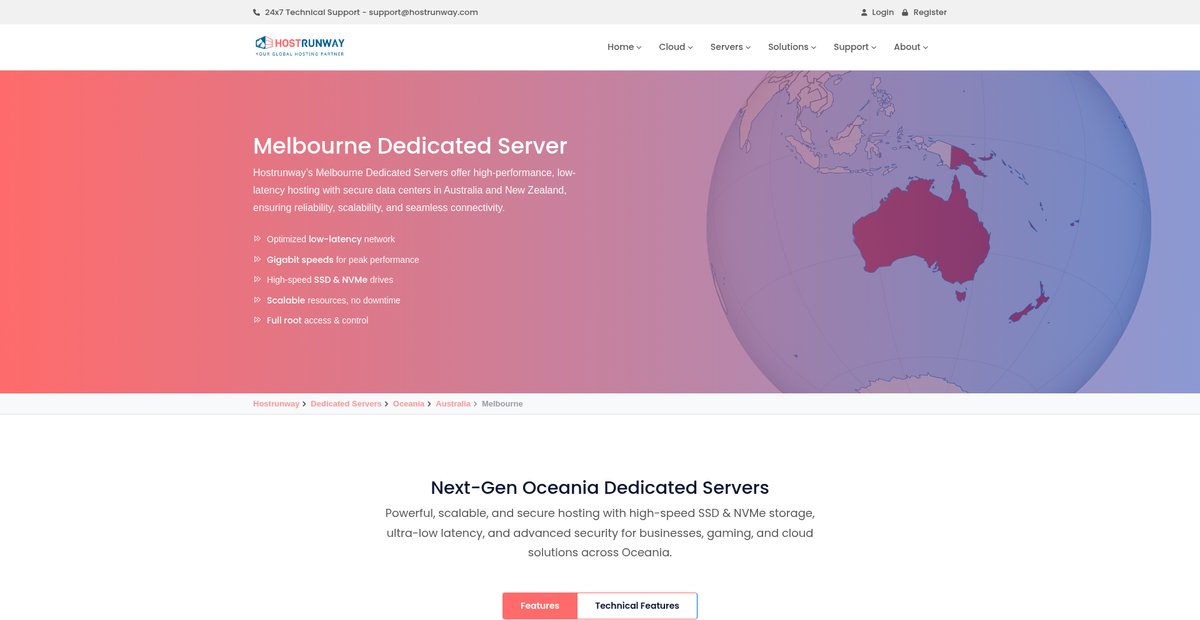Click the arrow bullet beside Full root access
The image size is (1200, 620).
257,320
